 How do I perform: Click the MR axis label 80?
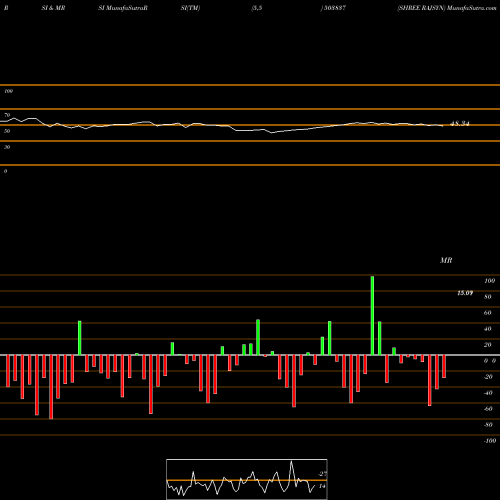click(488, 297)
